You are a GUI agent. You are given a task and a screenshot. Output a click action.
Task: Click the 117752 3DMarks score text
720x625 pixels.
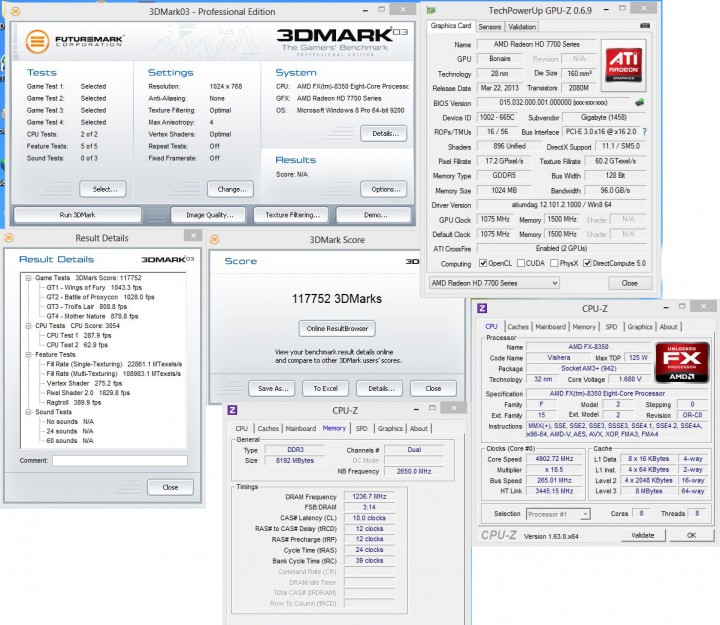pyautogui.click(x=337, y=298)
